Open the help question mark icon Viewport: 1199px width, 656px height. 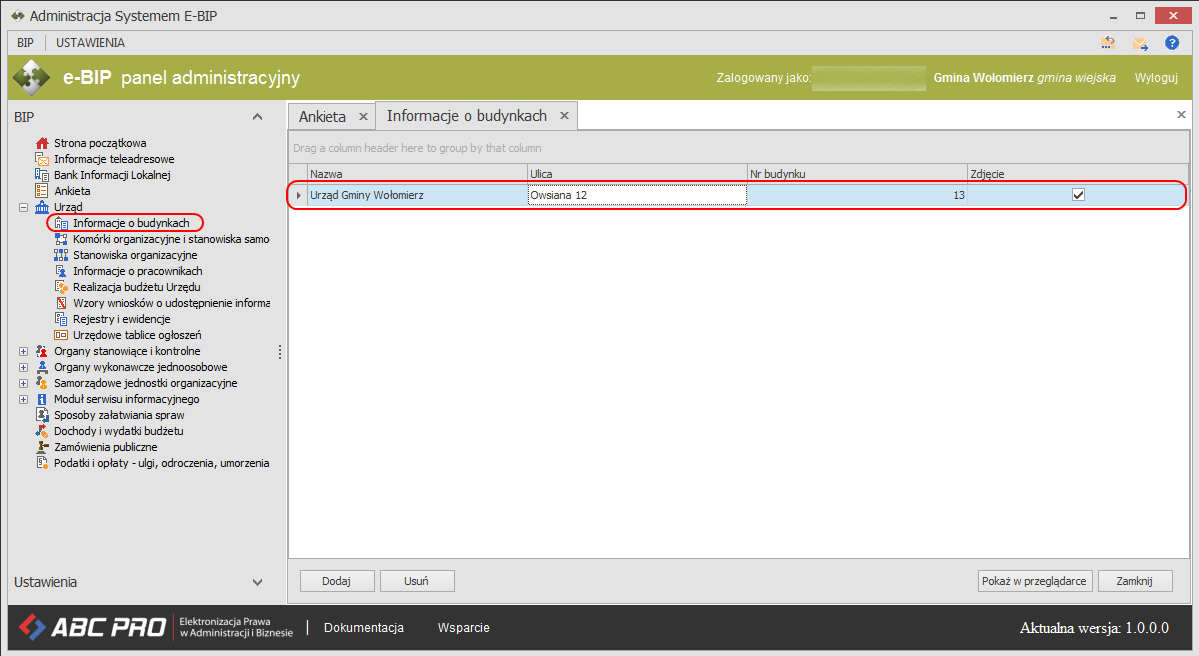(1171, 43)
